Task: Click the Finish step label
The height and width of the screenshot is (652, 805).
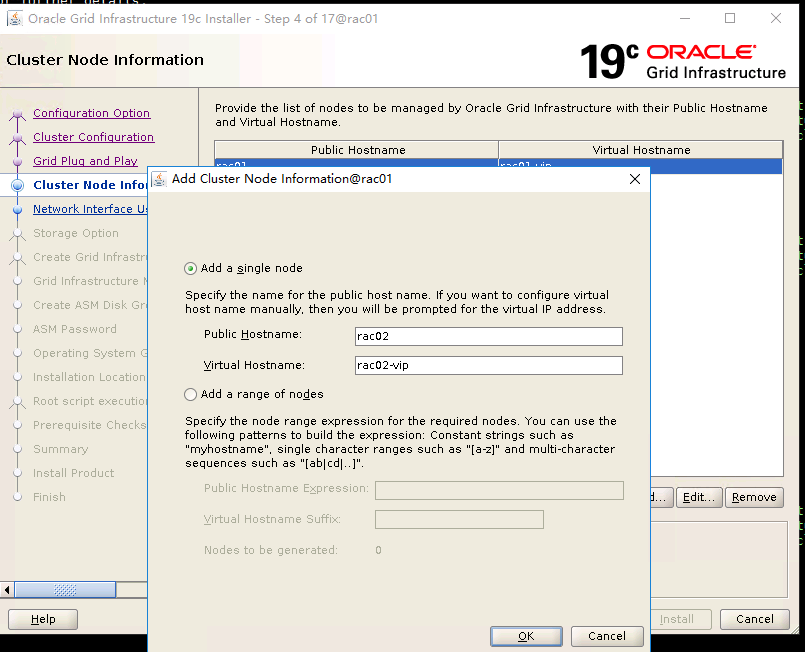Action: click(49, 497)
